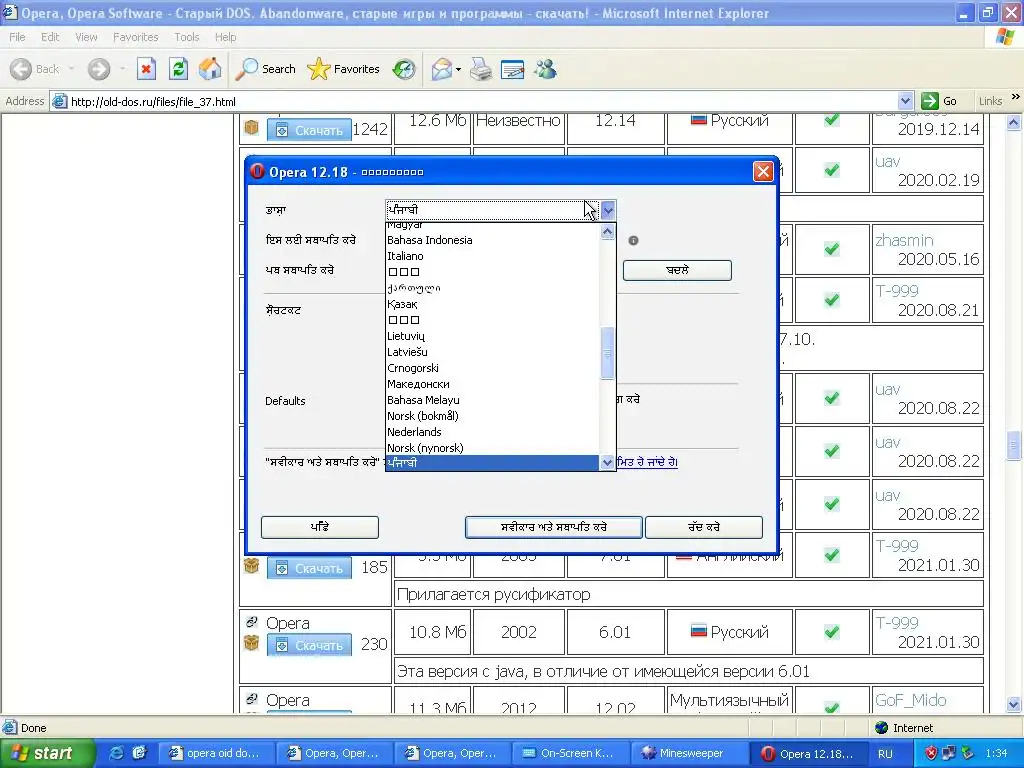
Task: Collapse the Opera language combo box arrow
Action: tap(608, 210)
